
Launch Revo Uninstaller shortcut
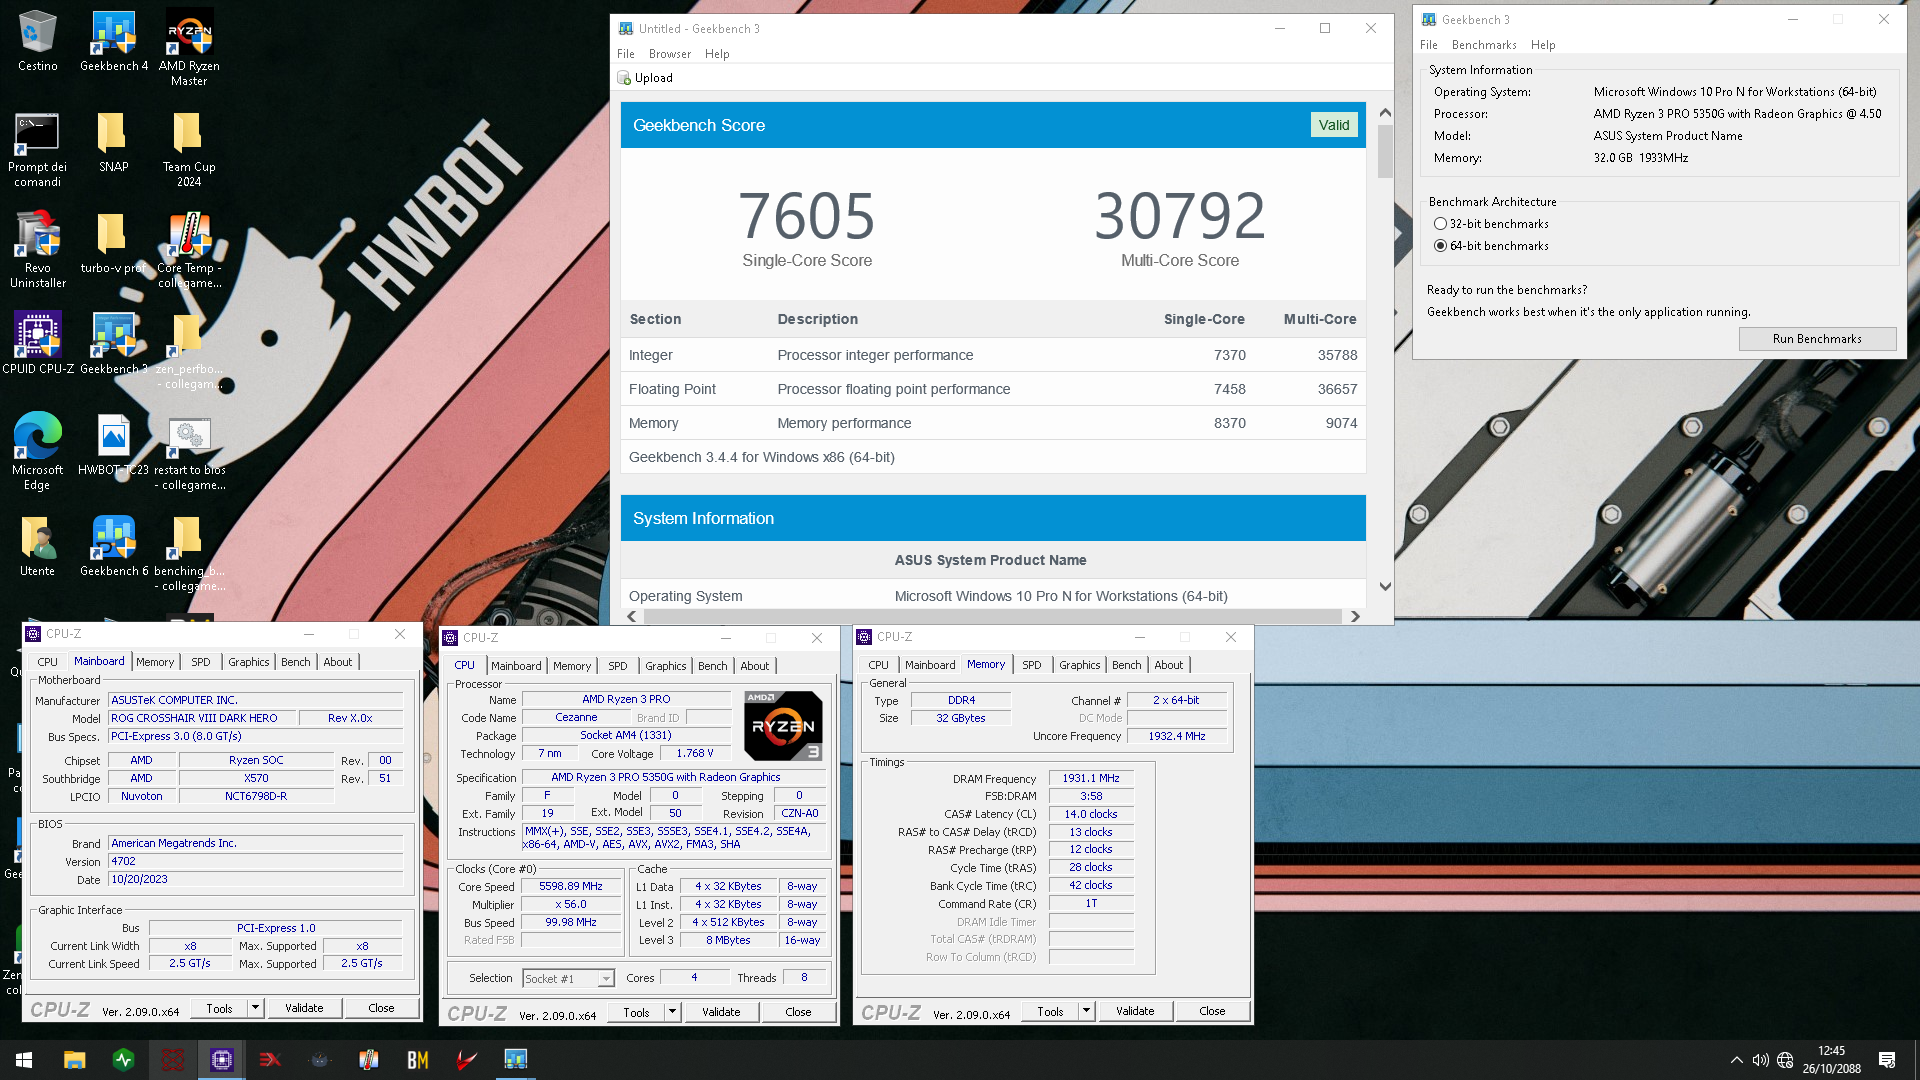coord(37,250)
